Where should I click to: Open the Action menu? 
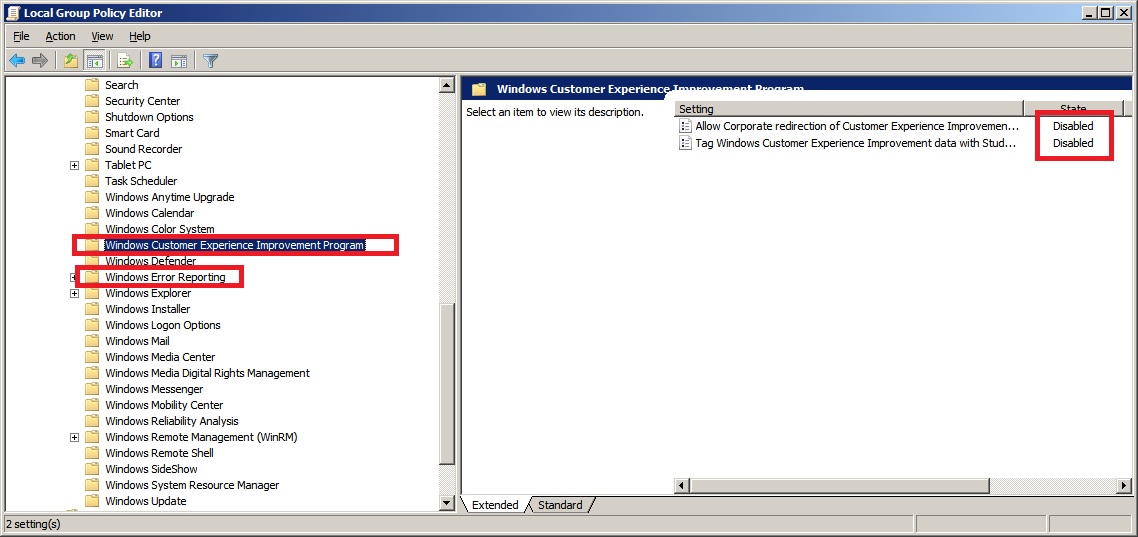[60, 36]
